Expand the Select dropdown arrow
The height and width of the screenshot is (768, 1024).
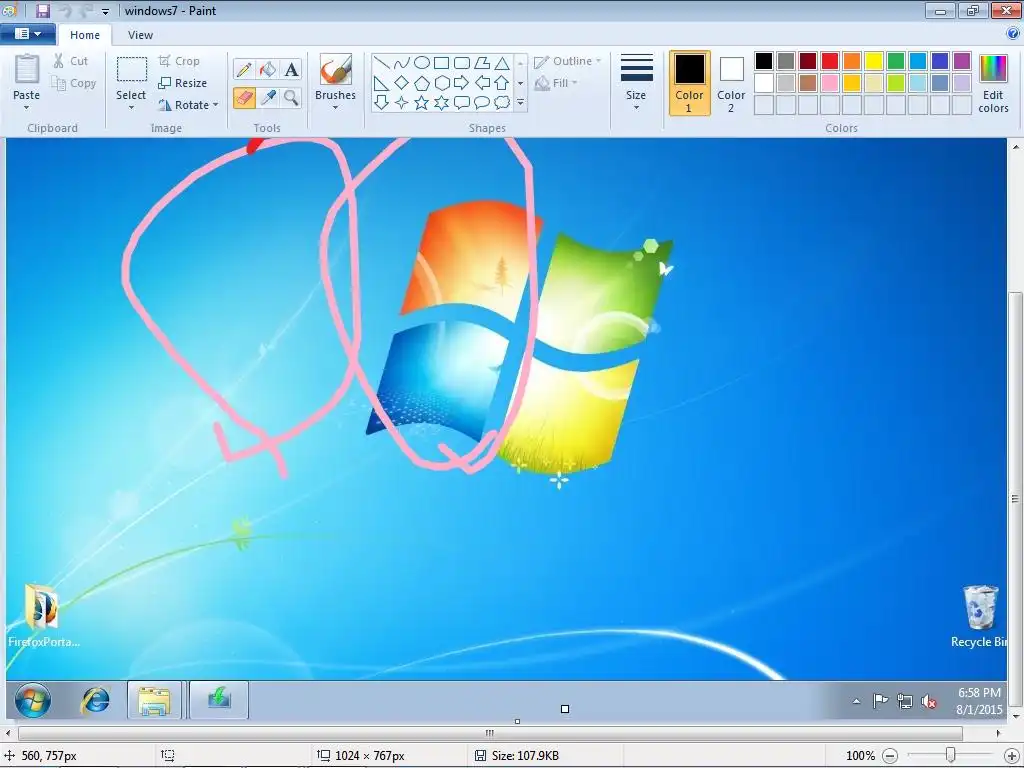click(x=131, y=108)
